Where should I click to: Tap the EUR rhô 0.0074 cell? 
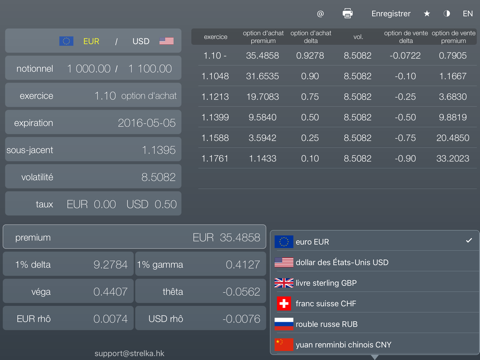click(x=68, y=319)
